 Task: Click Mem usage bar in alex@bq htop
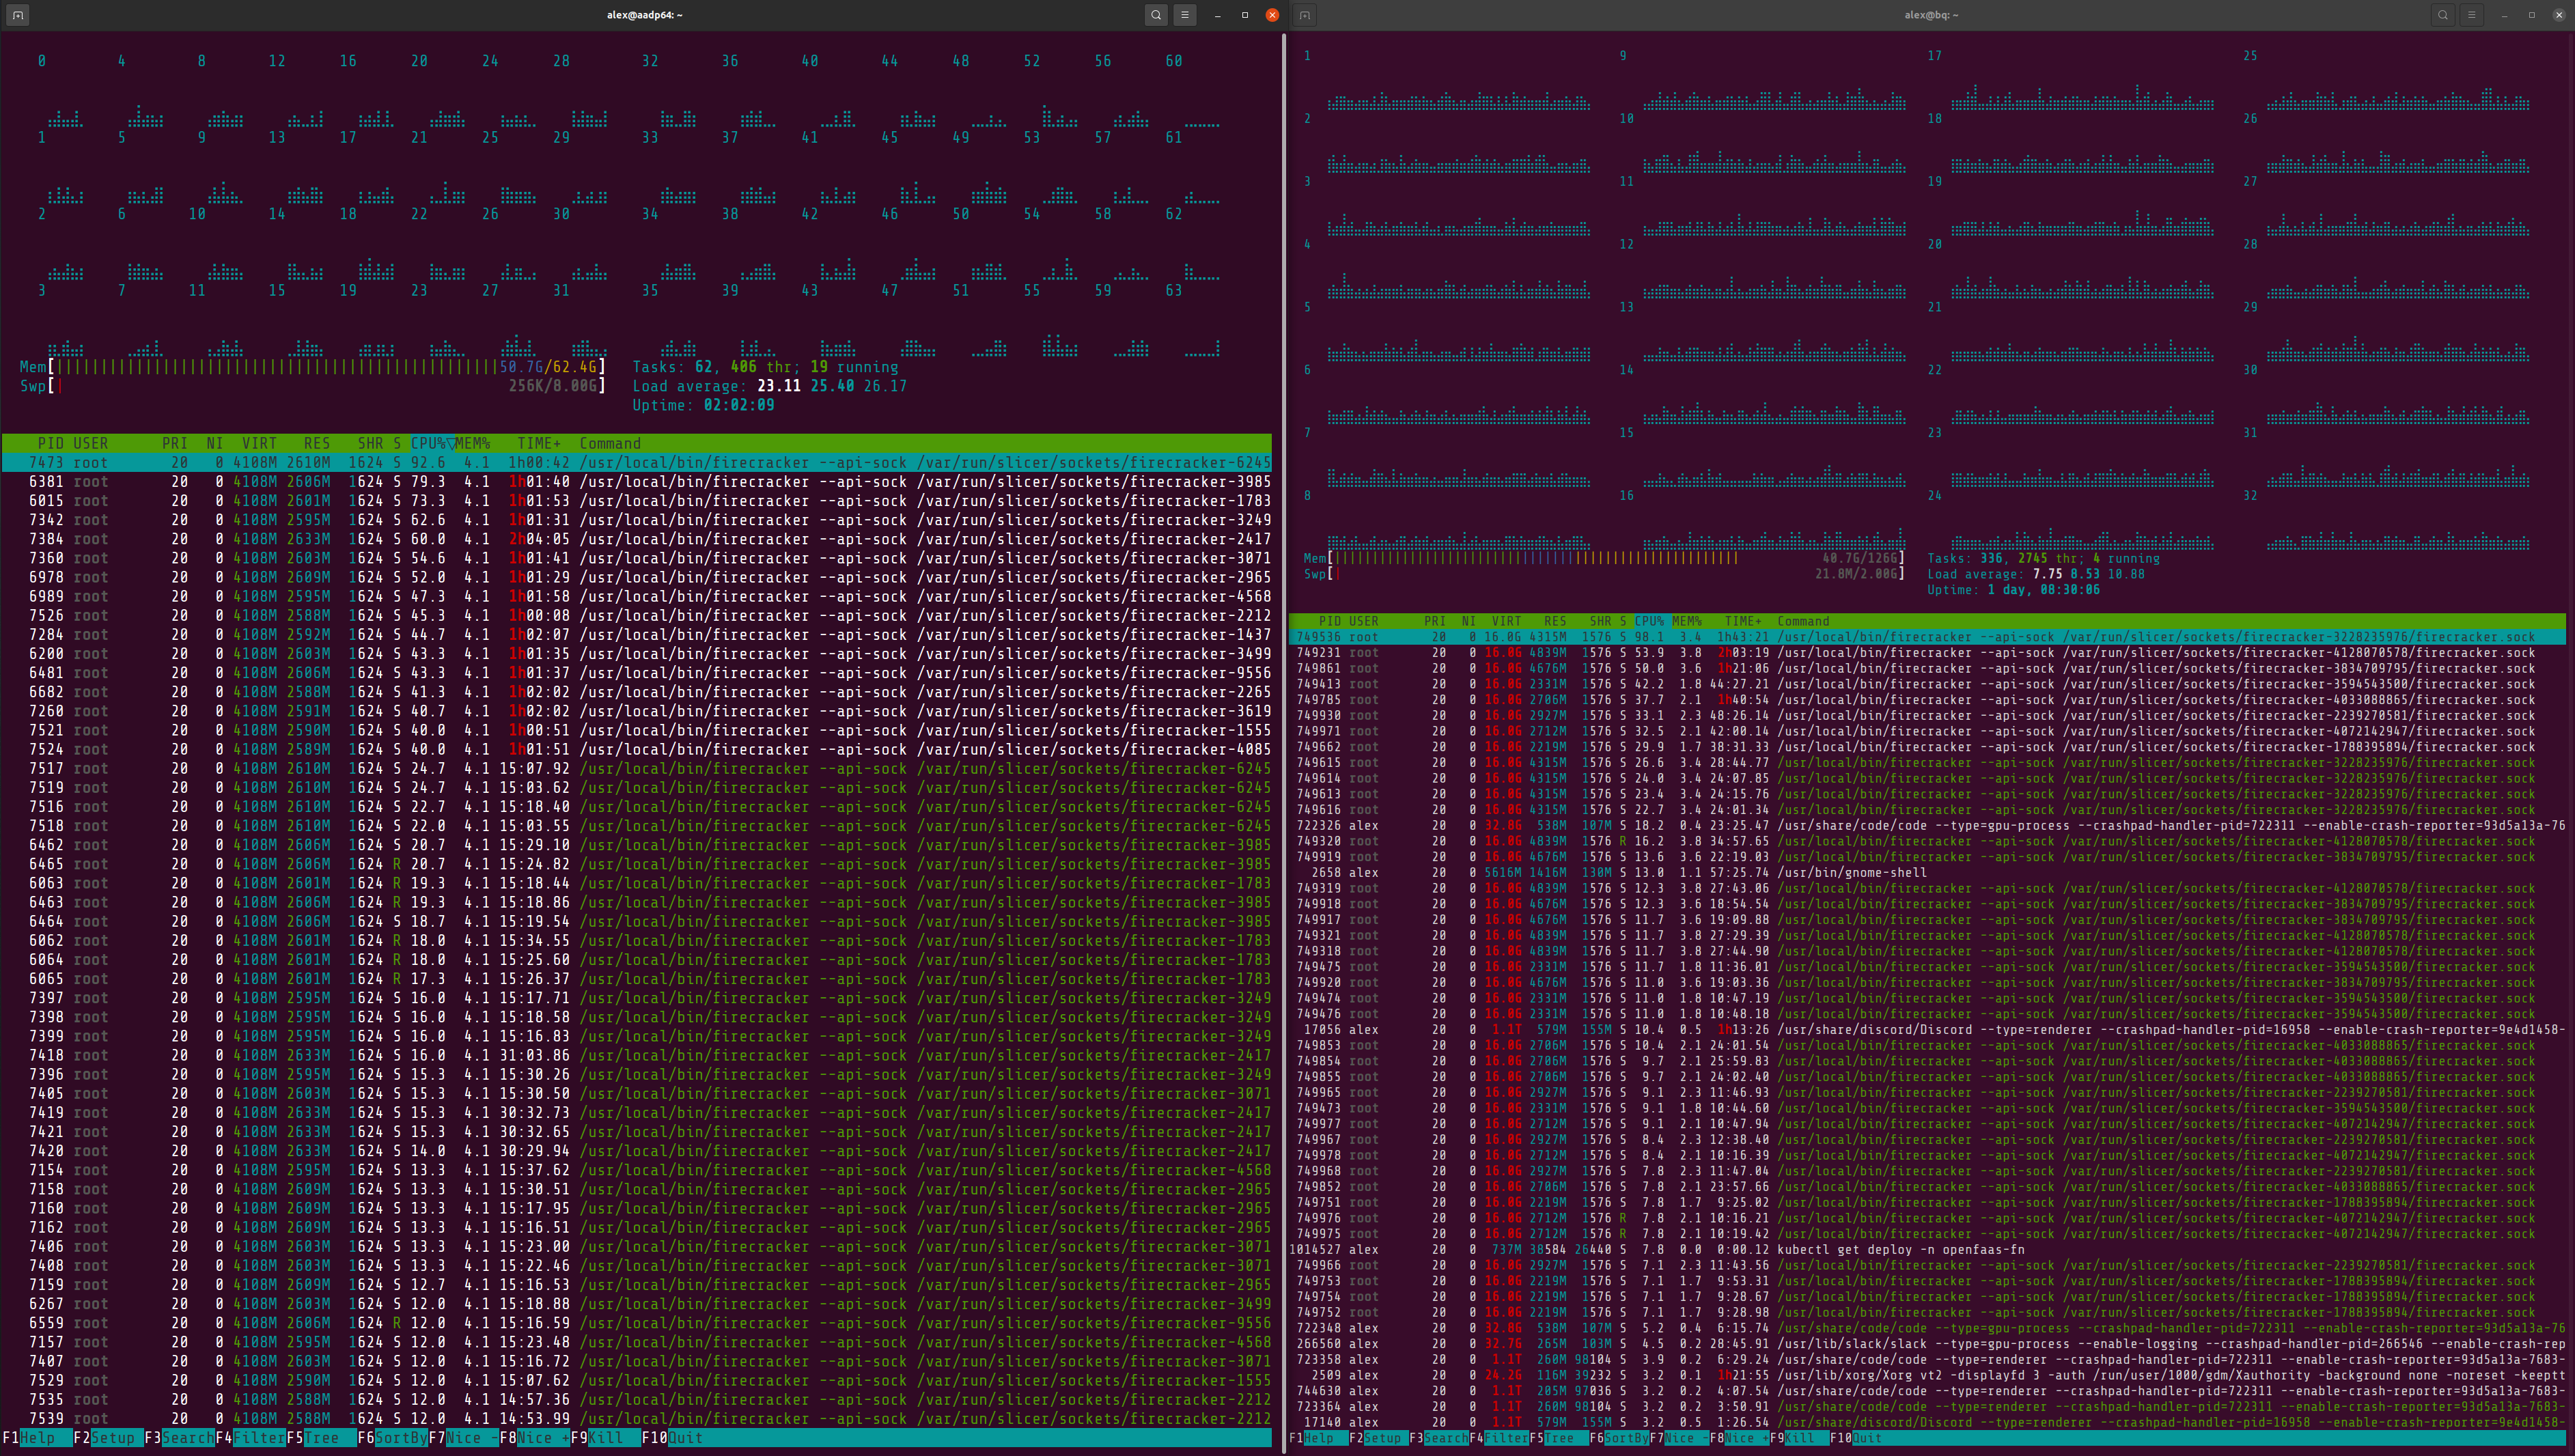pyautogui.click(x=1604, y=558)
